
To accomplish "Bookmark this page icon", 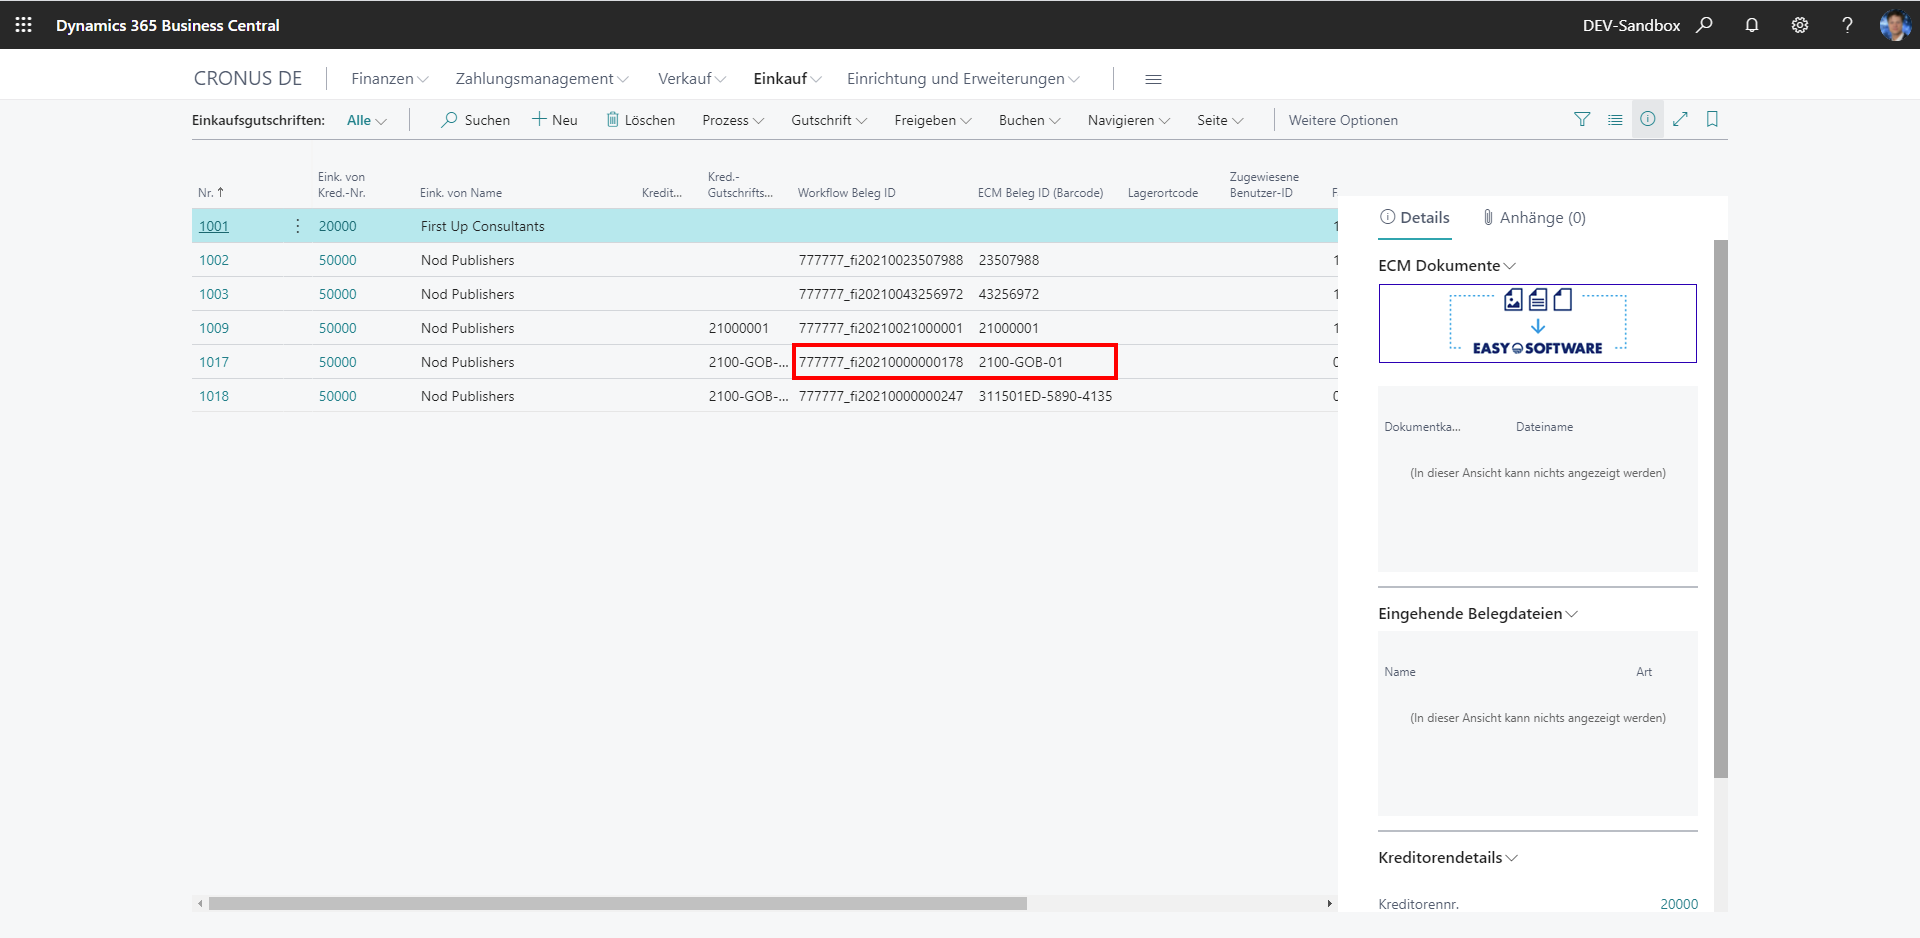I will tap(1712, 119).
